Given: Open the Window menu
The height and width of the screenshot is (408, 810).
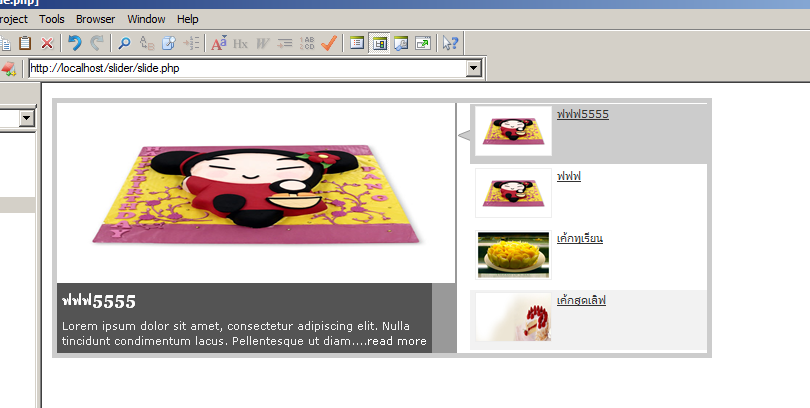Looking at the screenshot, I should 146,19.
